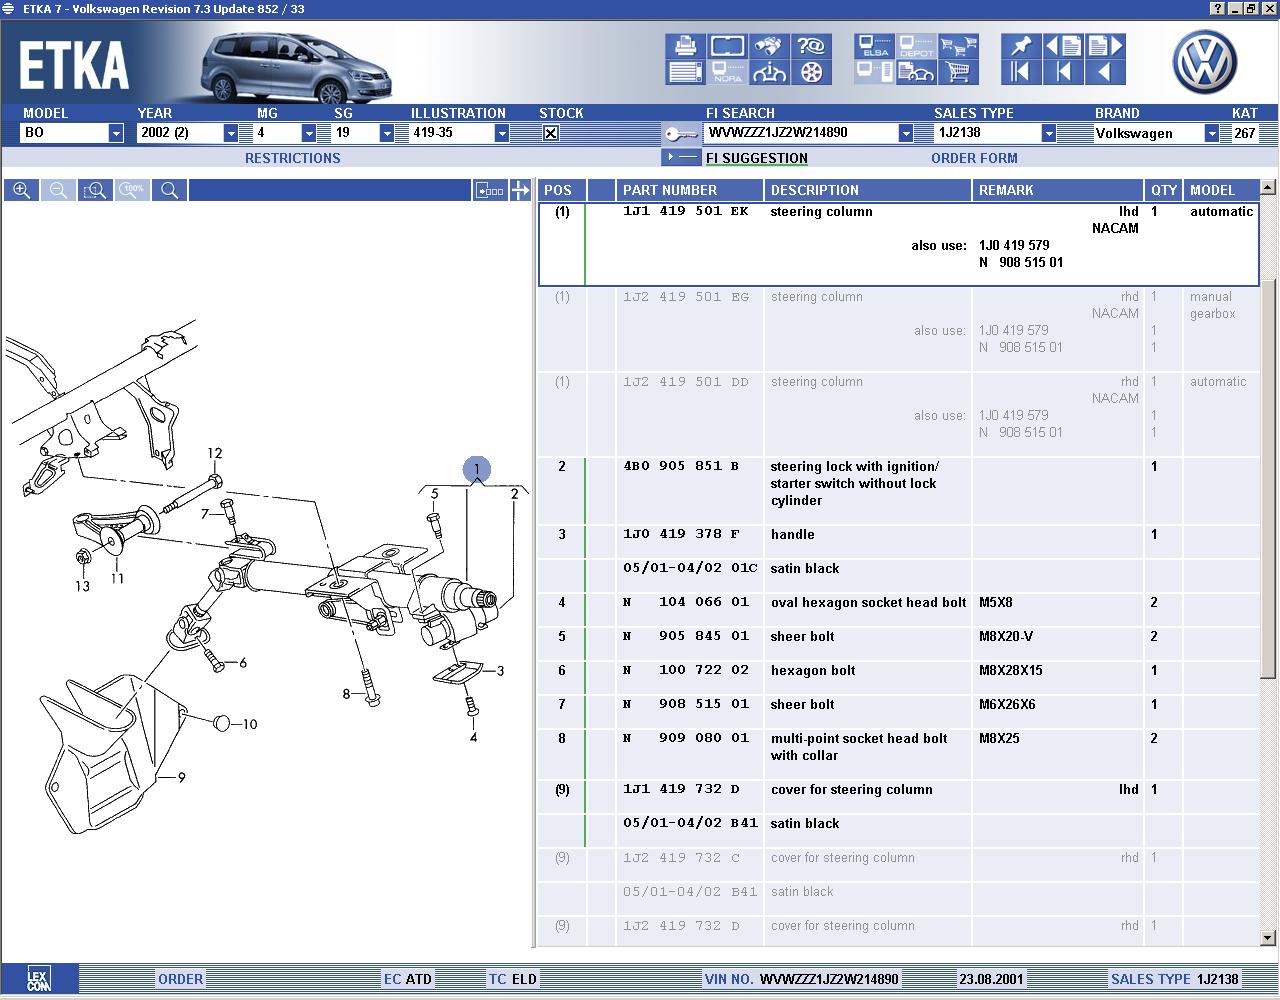This screenshot has height=1000, width=1280.
Task: Open the vehicle info icon
Action: (769, 72)
